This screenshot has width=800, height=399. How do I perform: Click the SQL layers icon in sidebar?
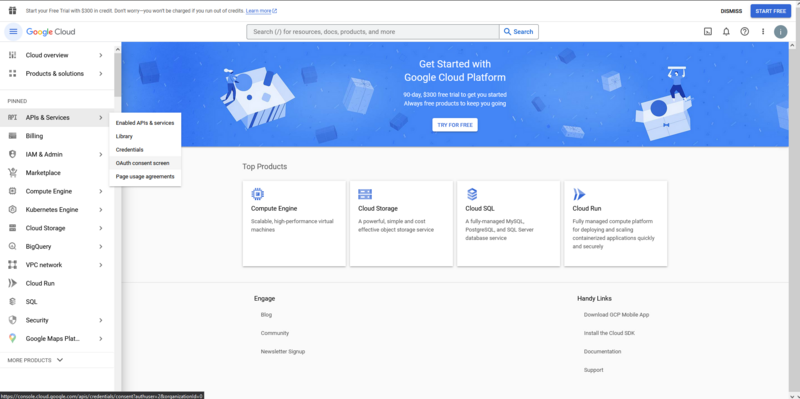(x=13, y=302)
